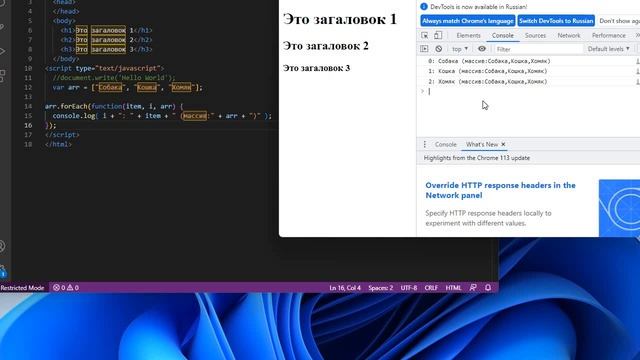Place cursor on the arr.forEach code line
Image resolution: width=640 pixels, height=360 pixels.
pyautogui.click(x=114, y=106)
